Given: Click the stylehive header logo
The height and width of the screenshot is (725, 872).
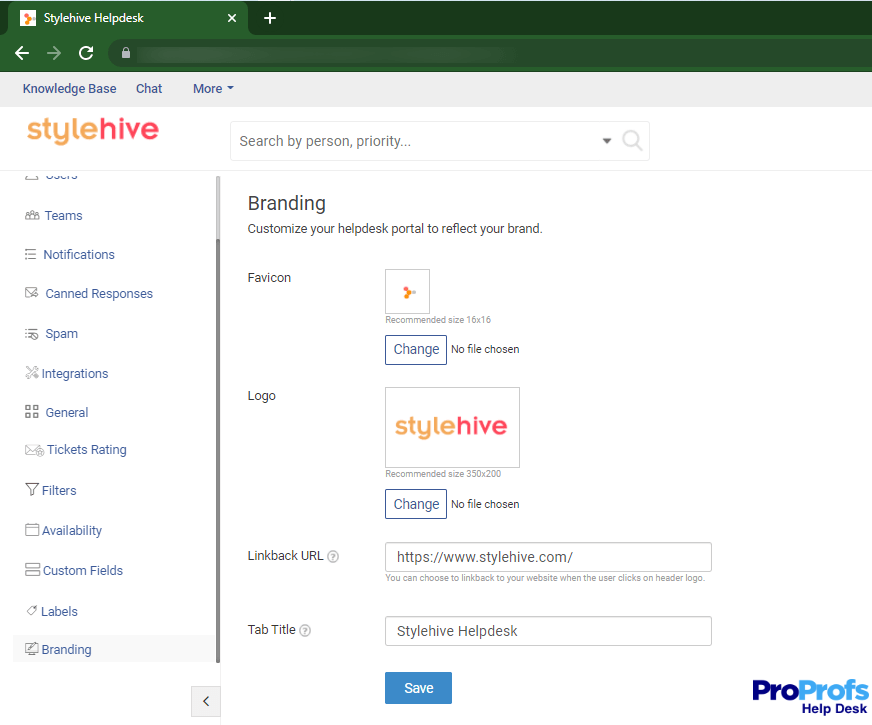Looking at the screenshot, I should pyautogui.click(x=93, y=130).
